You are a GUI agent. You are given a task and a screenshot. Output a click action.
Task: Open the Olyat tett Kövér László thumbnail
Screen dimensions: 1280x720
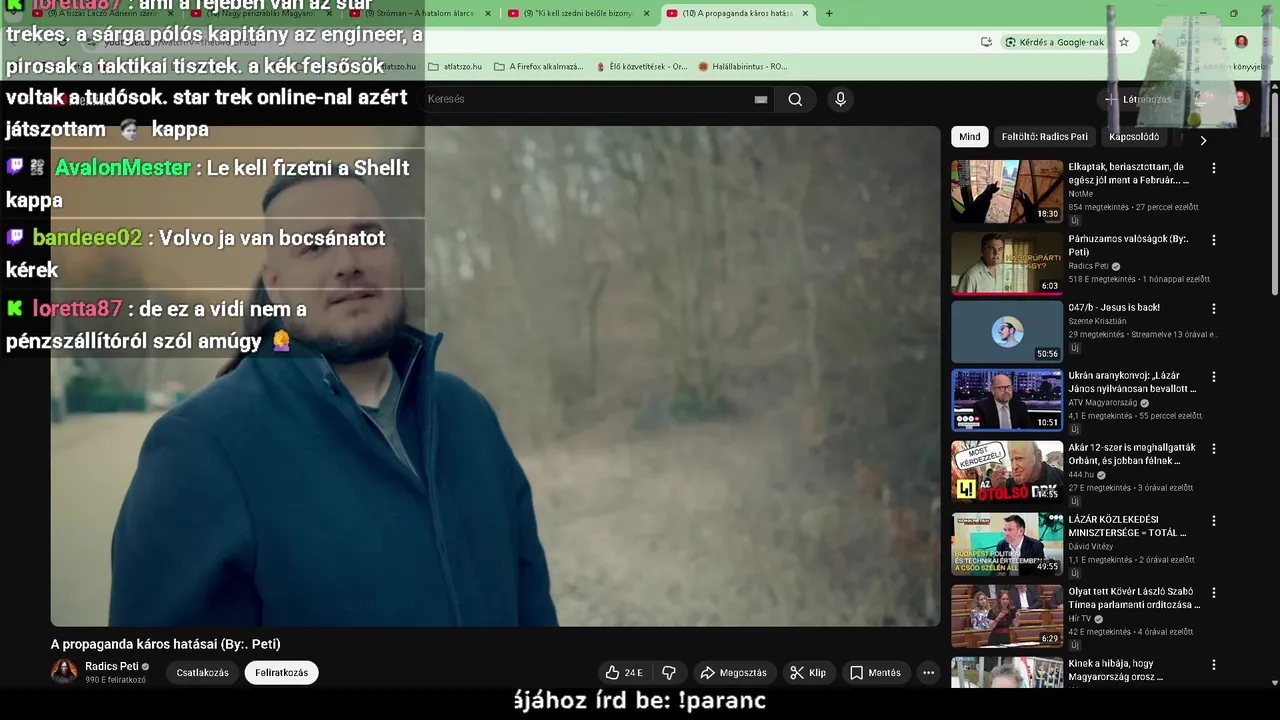[x=1007, y=616]
